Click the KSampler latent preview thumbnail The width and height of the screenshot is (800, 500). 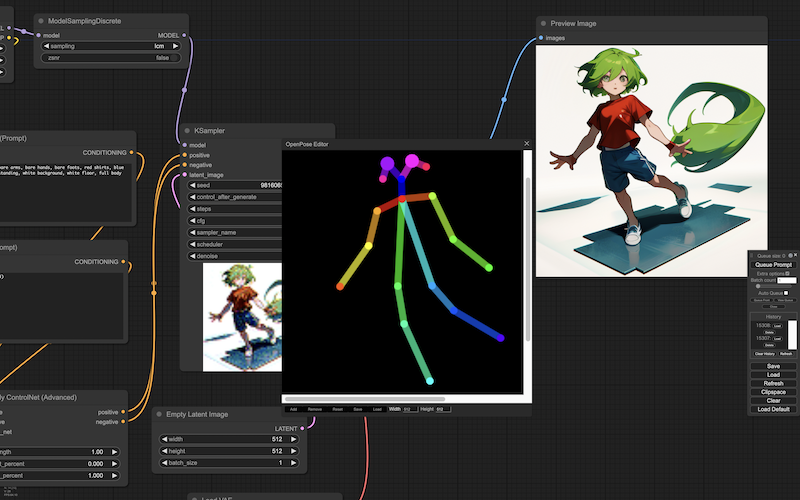(242, 317)
